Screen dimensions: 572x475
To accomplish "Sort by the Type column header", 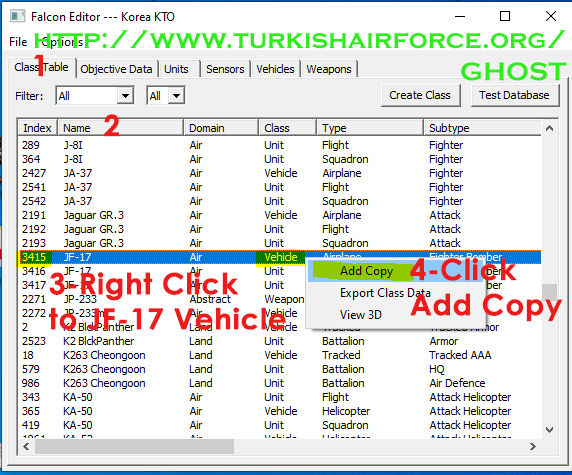I will 370,128.
